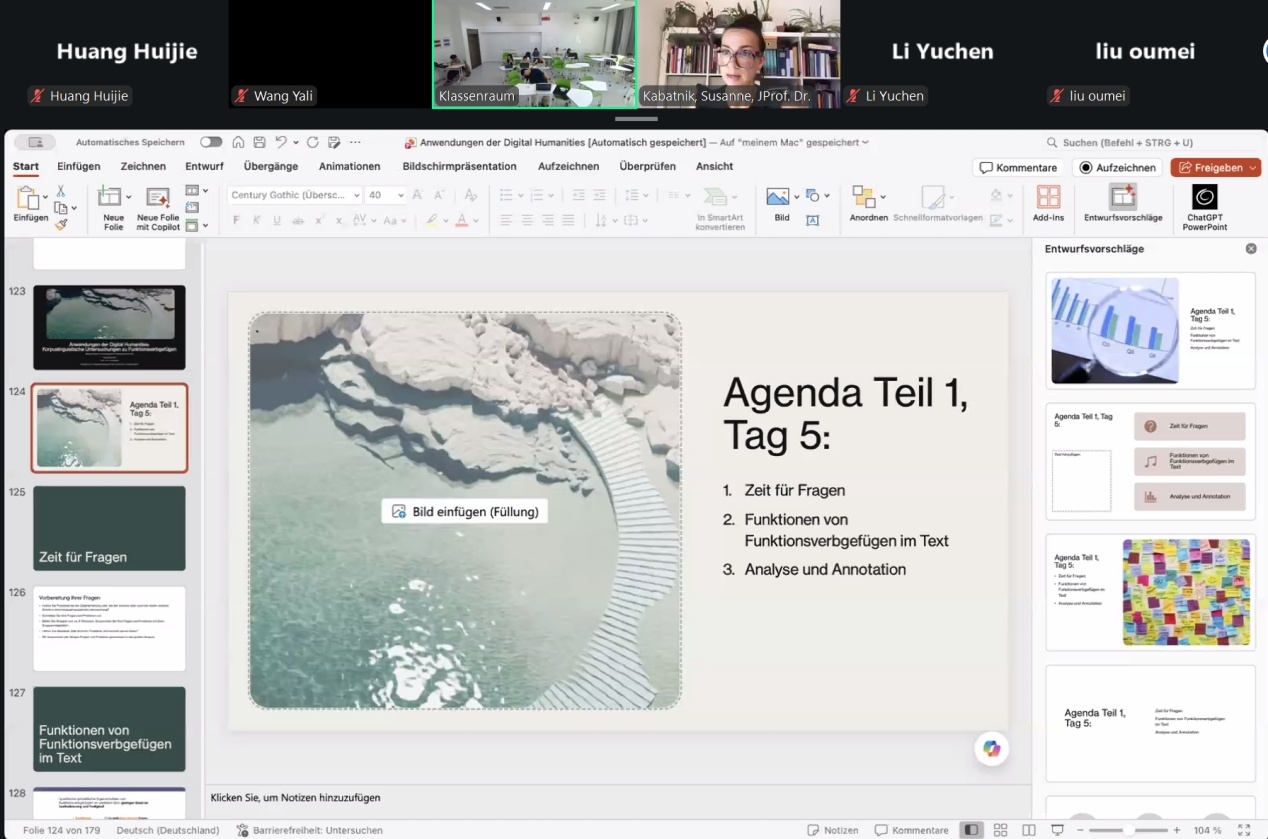The width and height of the screenshot is (1268, 839).
Task: Undo the last action
Action: (282, 142)
